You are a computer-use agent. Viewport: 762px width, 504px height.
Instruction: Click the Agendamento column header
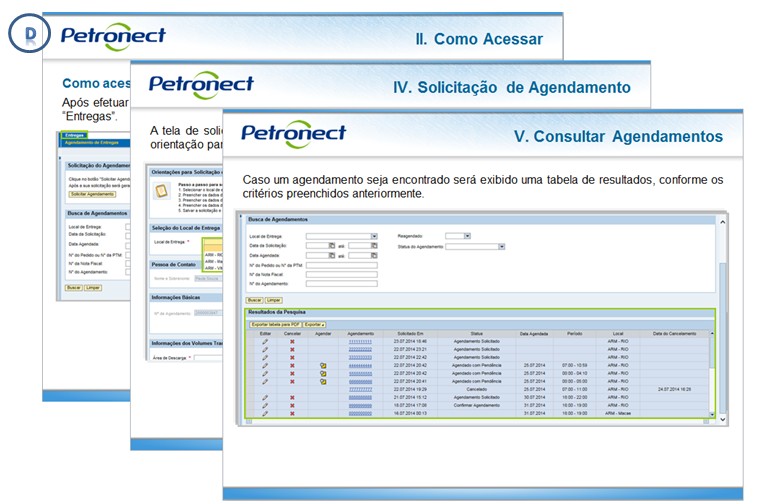(x=361, y=334)
